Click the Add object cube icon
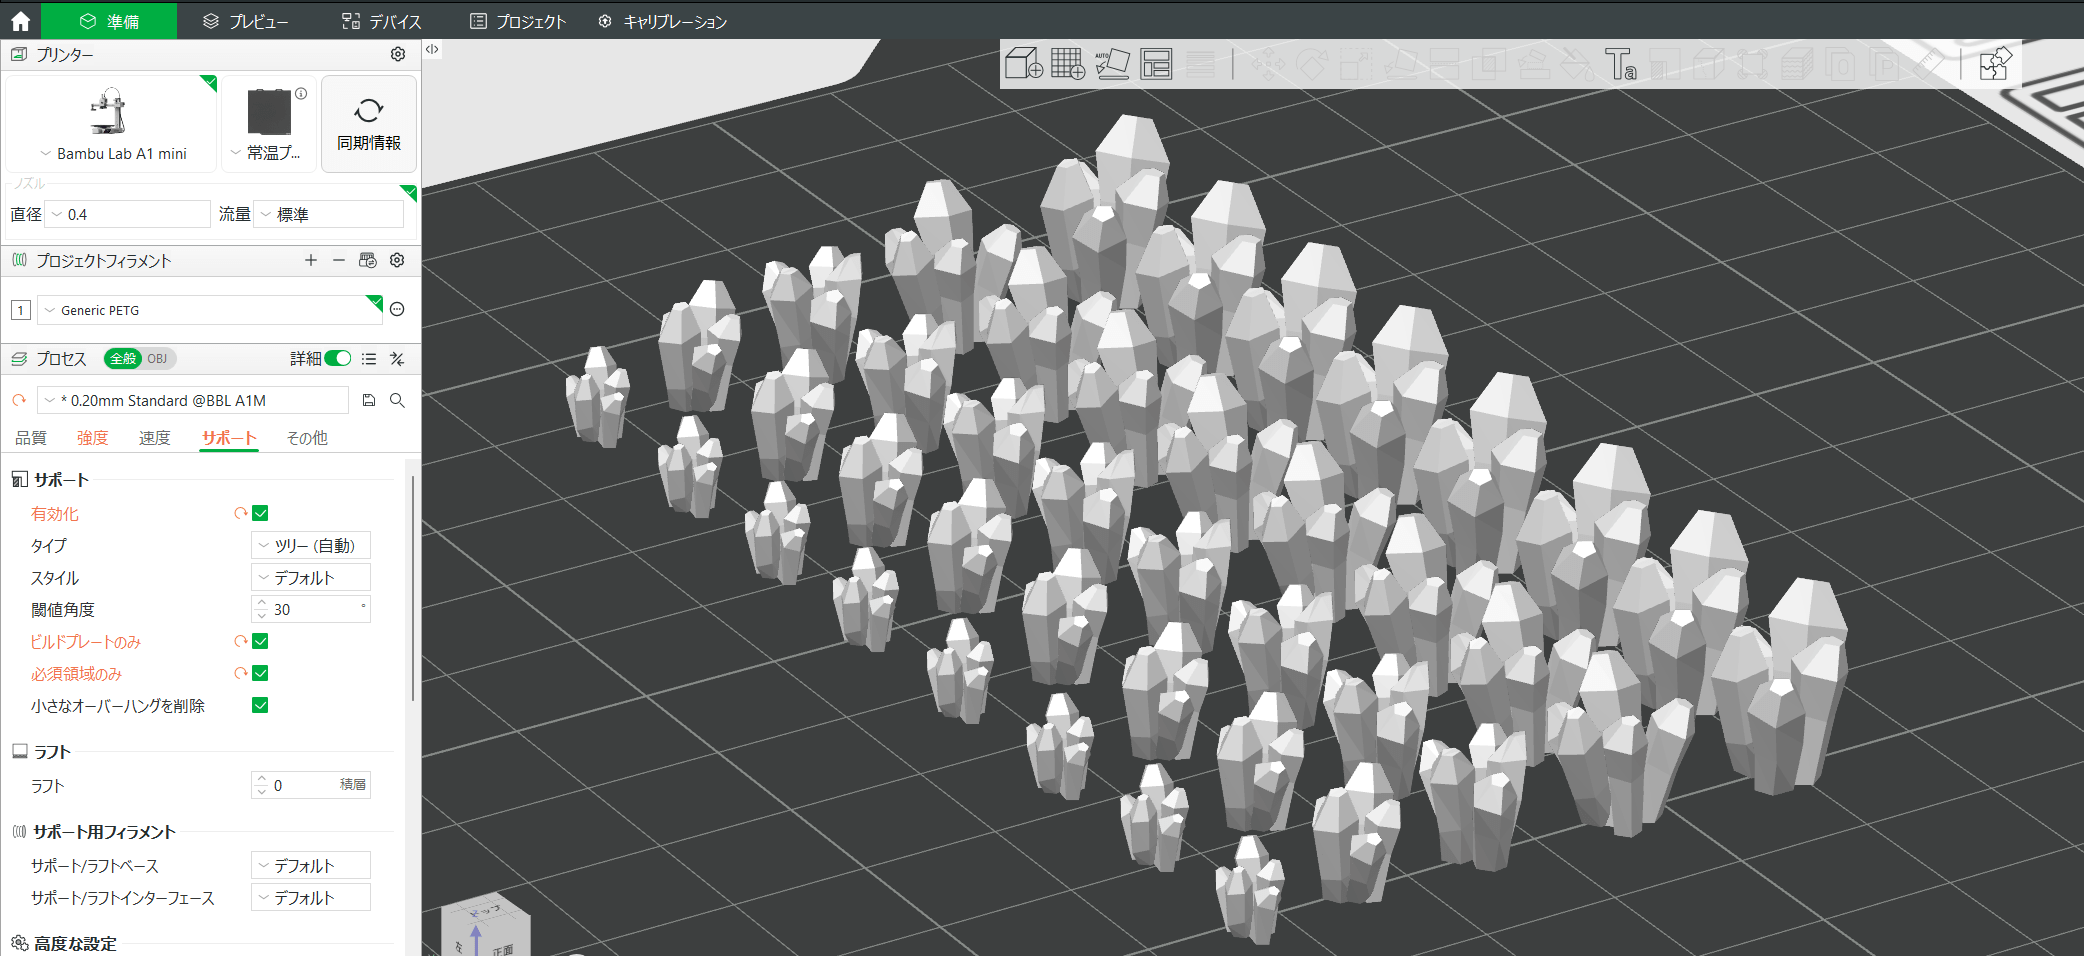 (1023, 64)
